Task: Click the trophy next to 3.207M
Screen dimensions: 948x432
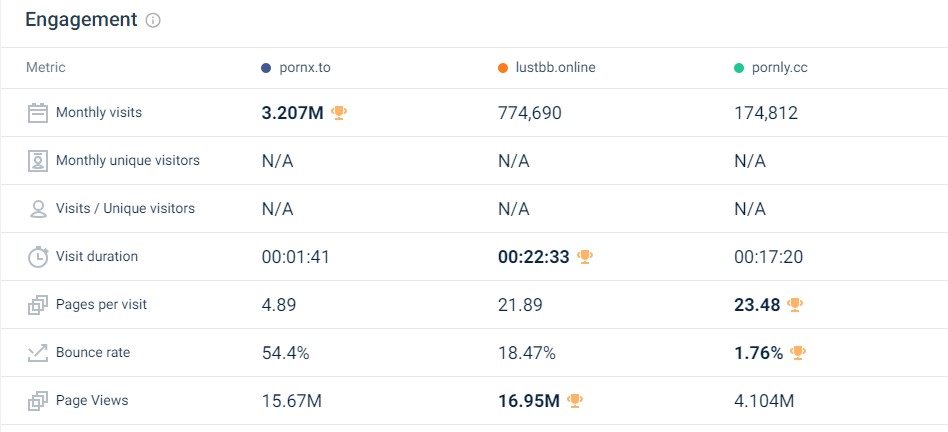Action: point(339,112)
